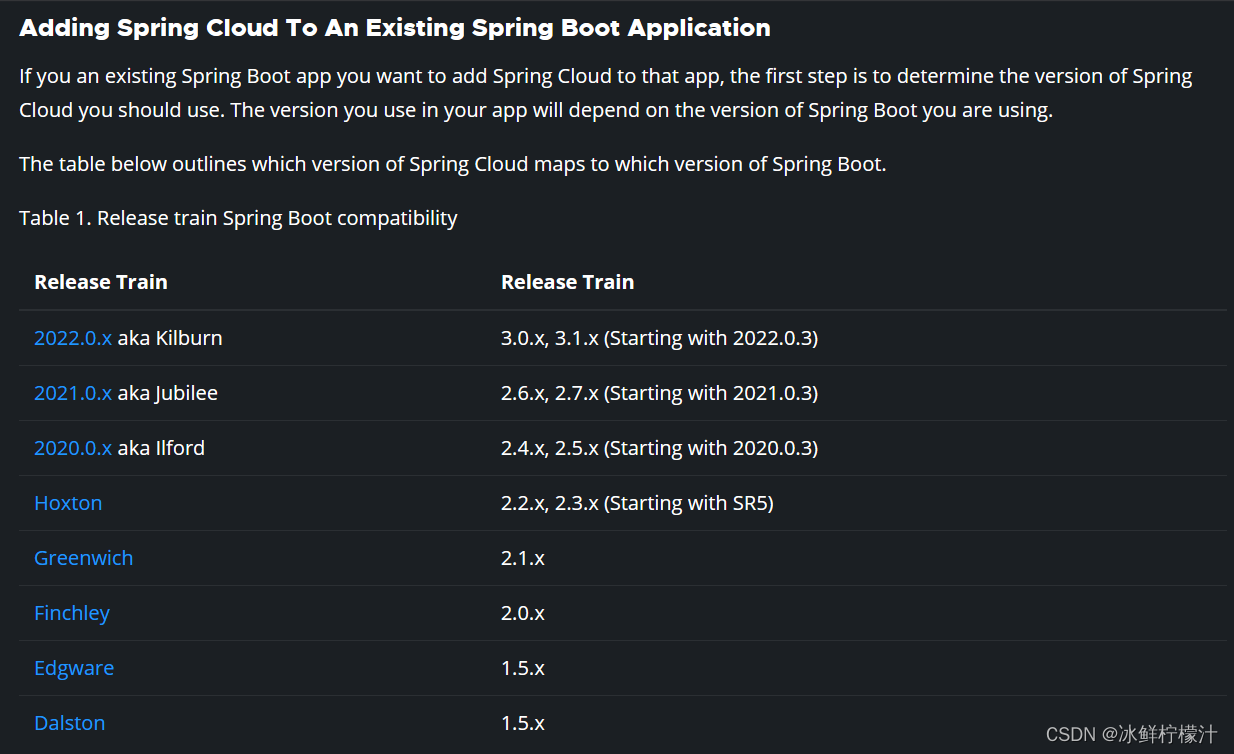Click the first Release Train column header

101,282
